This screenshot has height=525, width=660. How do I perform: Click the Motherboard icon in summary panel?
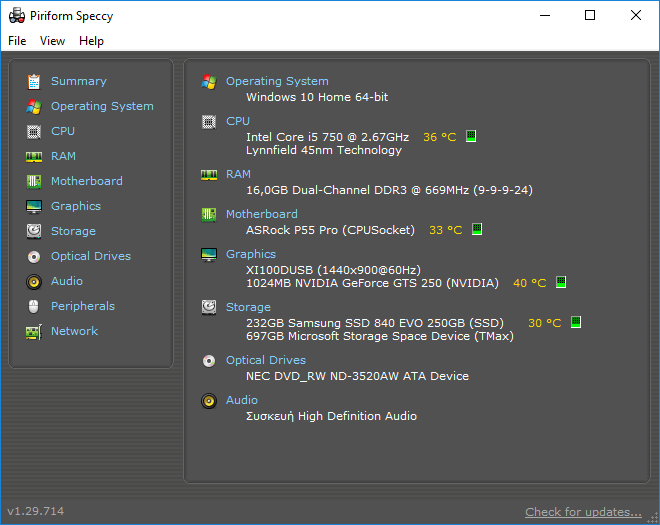tap(209, 214)
